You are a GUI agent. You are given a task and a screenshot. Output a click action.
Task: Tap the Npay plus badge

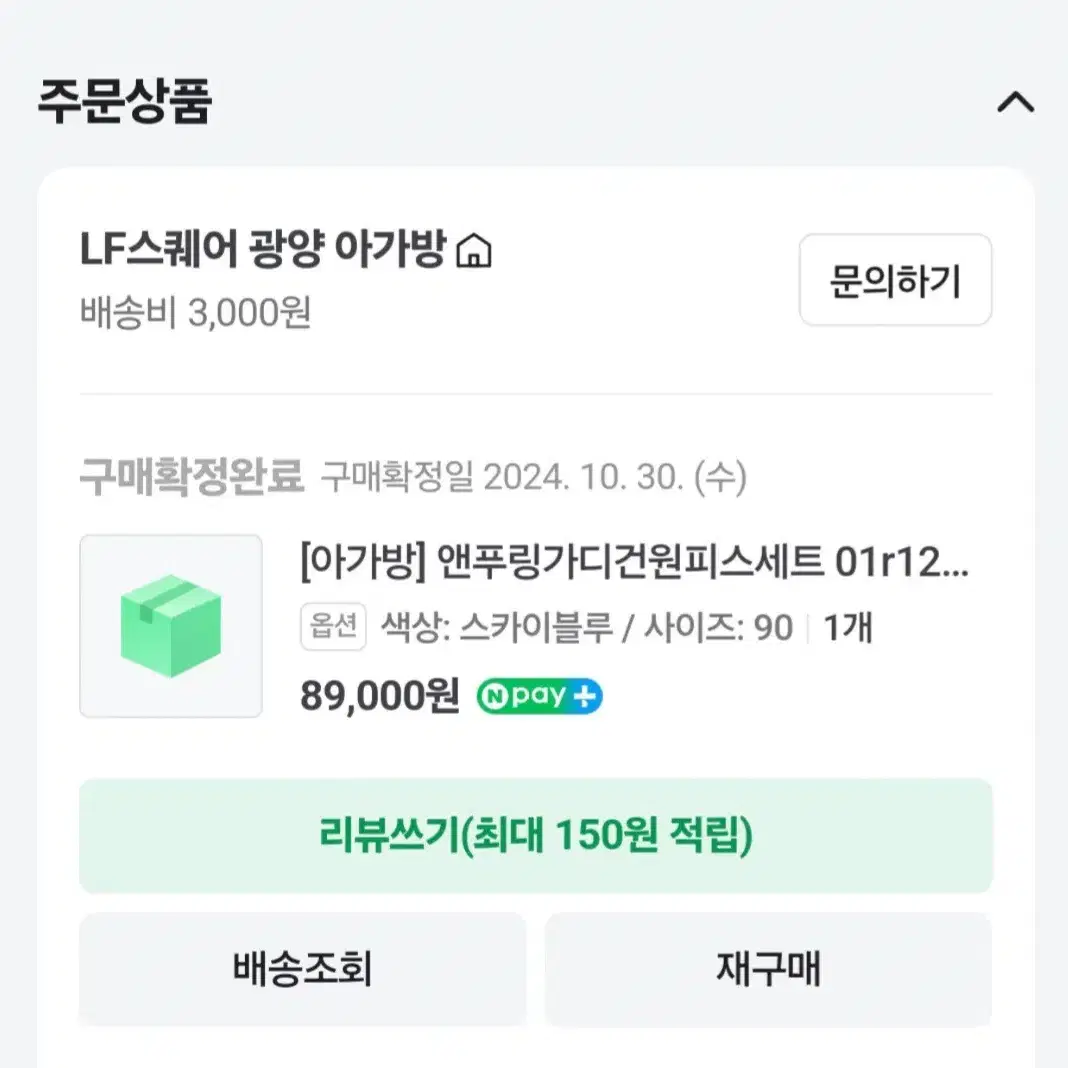tap(539, 696)
